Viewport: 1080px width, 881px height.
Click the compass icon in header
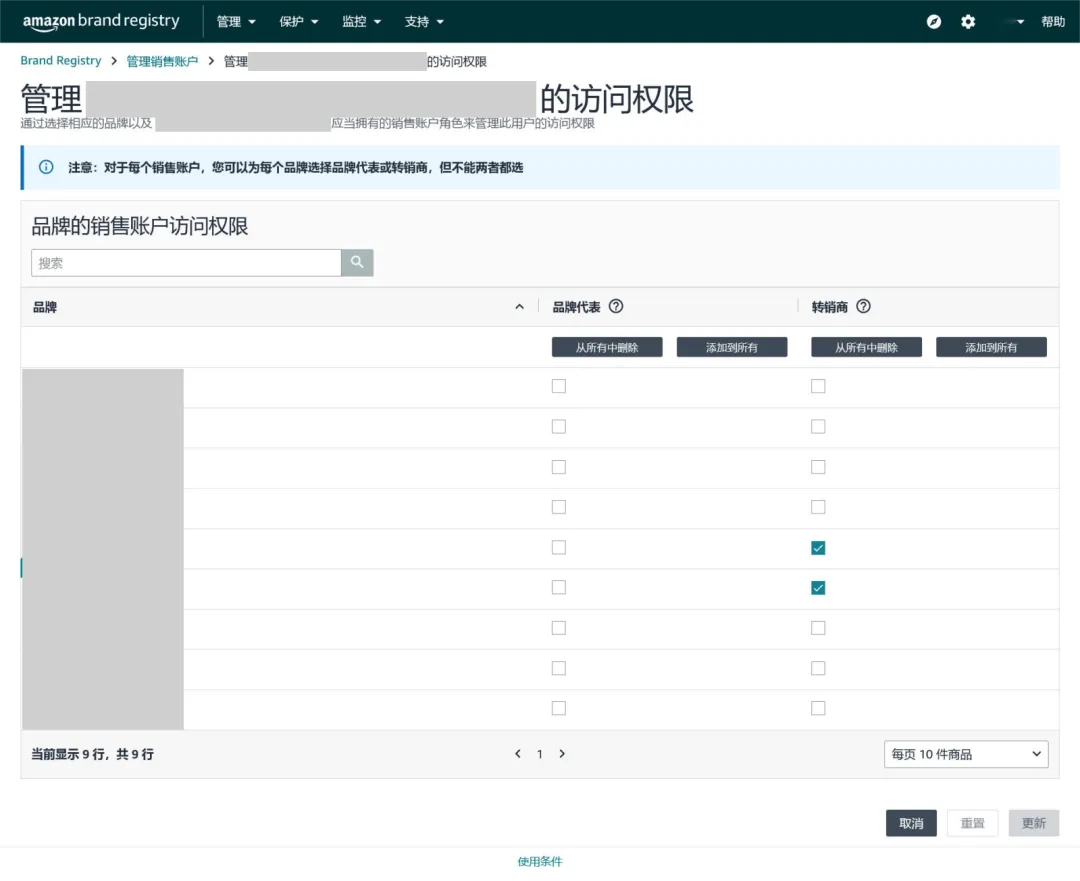pyautogui.click(x=934, y=22)
